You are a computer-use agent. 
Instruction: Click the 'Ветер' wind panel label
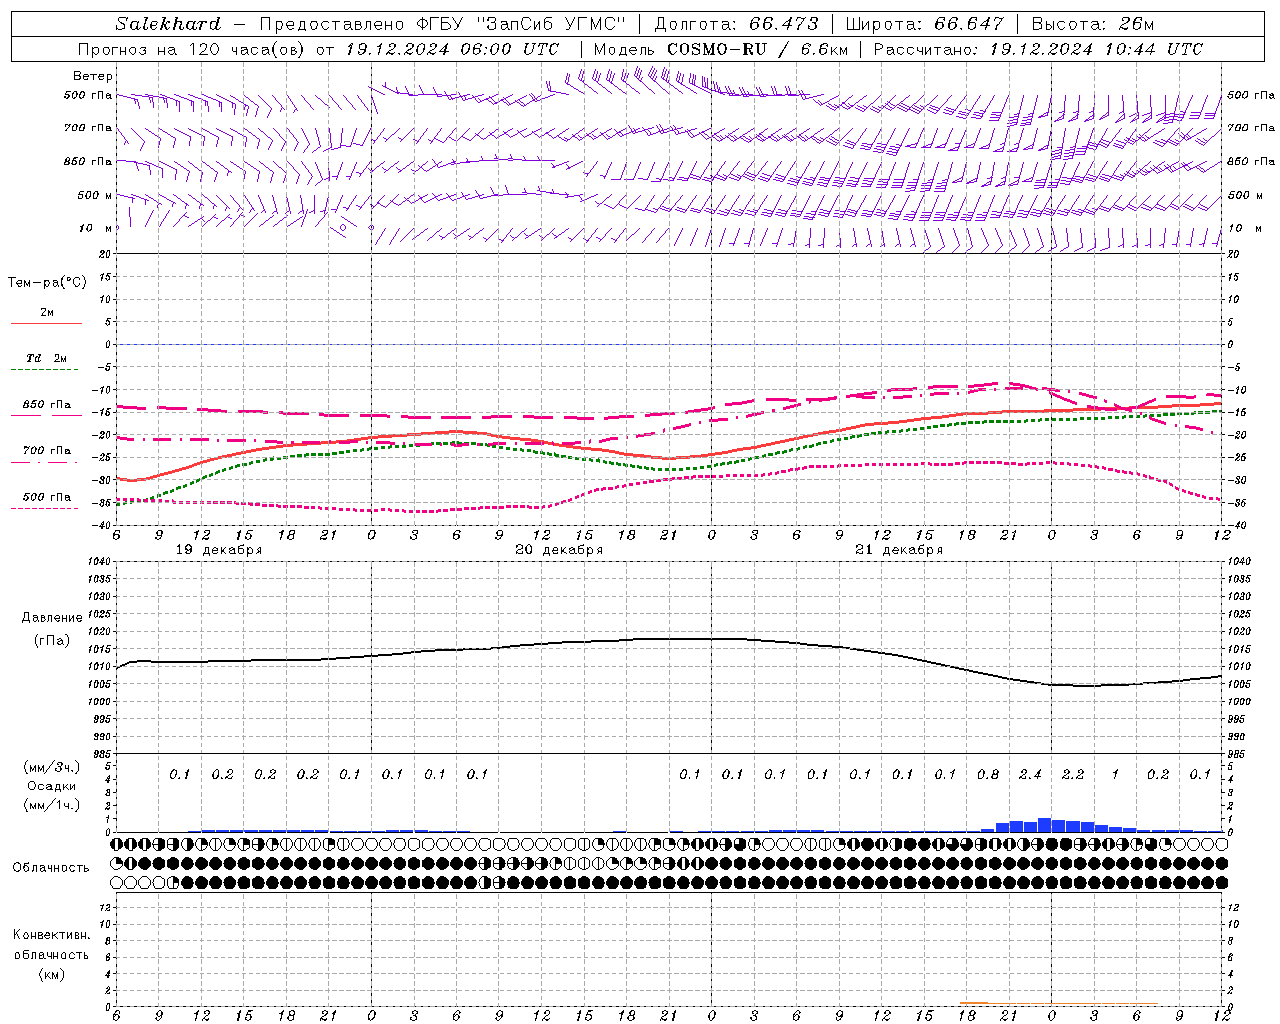pyautogui.click(x=93, y=76)
